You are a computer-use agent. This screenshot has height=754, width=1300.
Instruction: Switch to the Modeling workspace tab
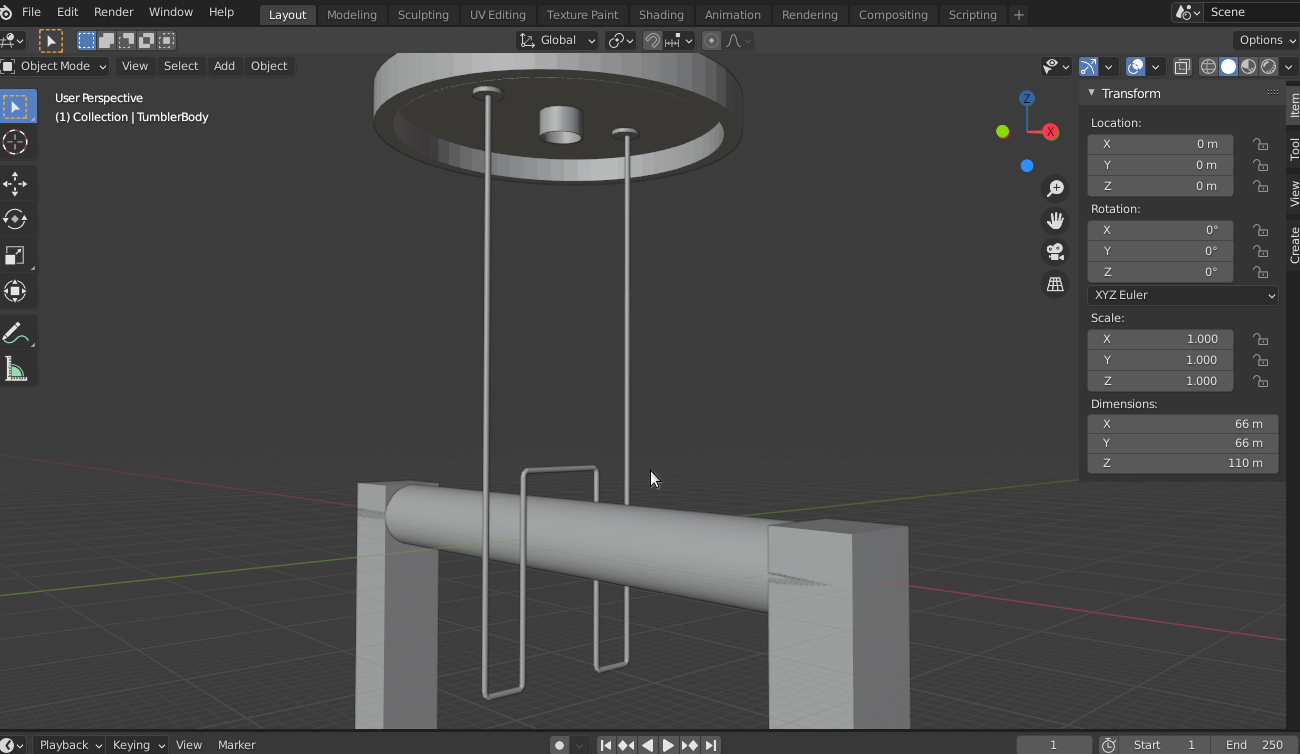tap(352, 15)
